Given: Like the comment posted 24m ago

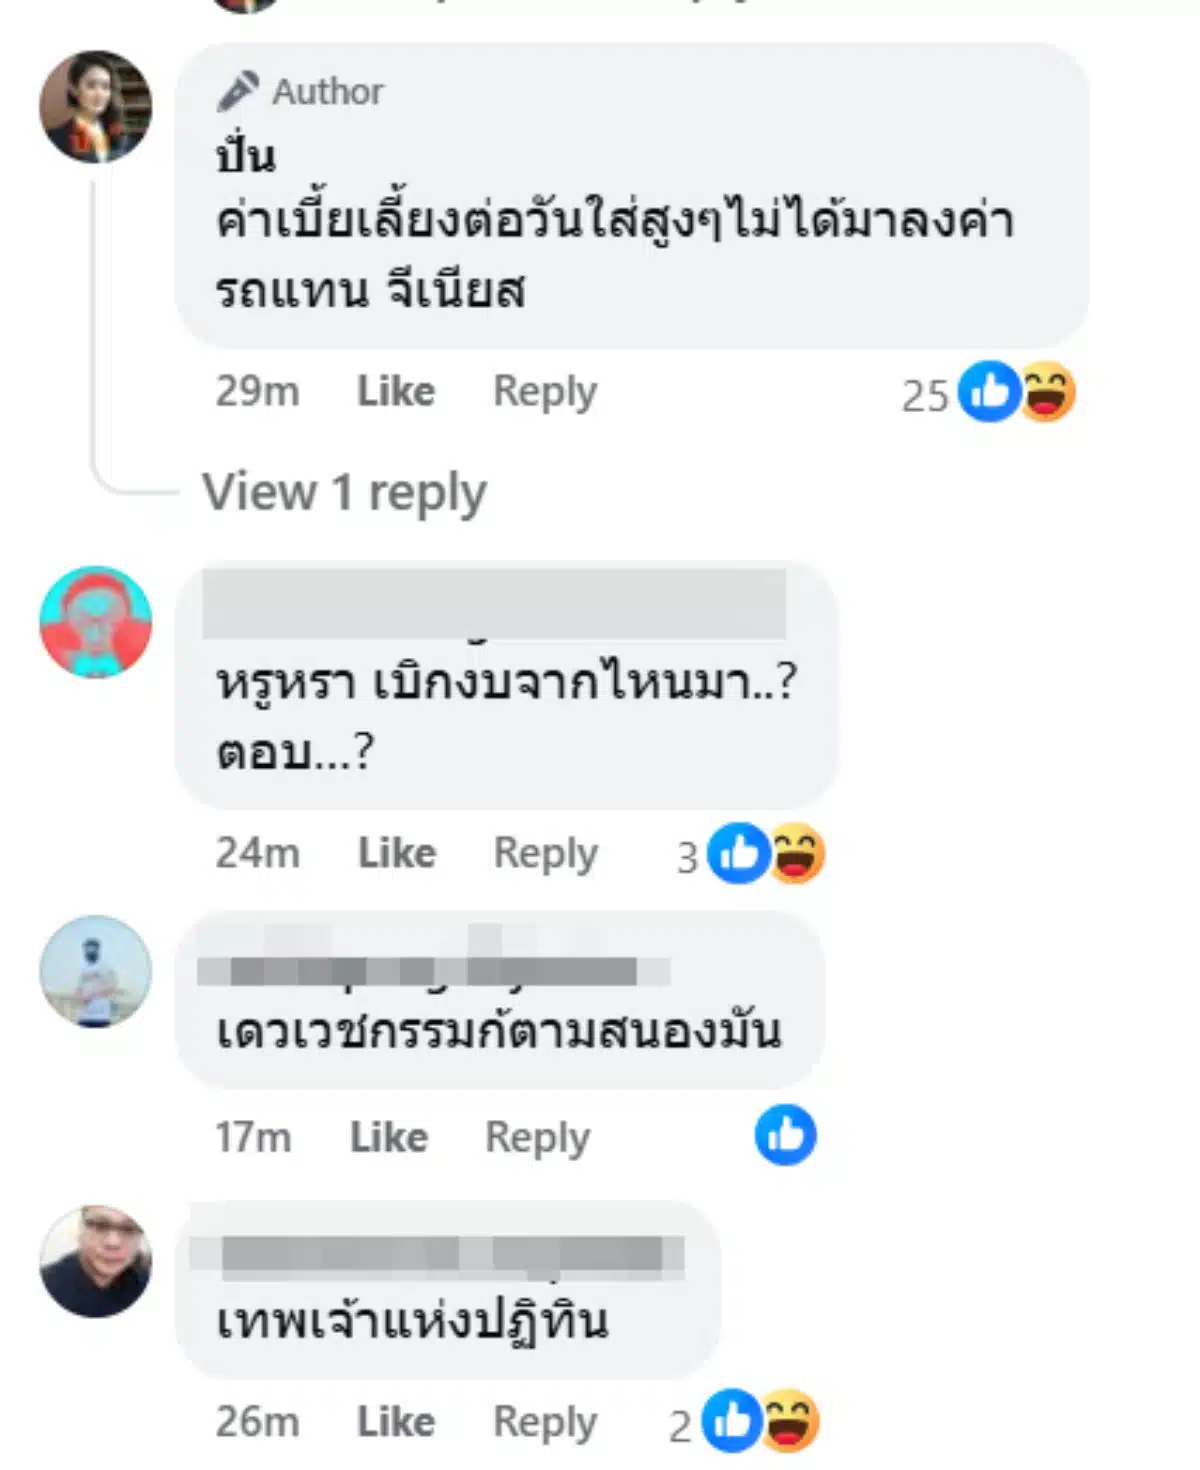Looking at the screenshot, I should [397, 854].
